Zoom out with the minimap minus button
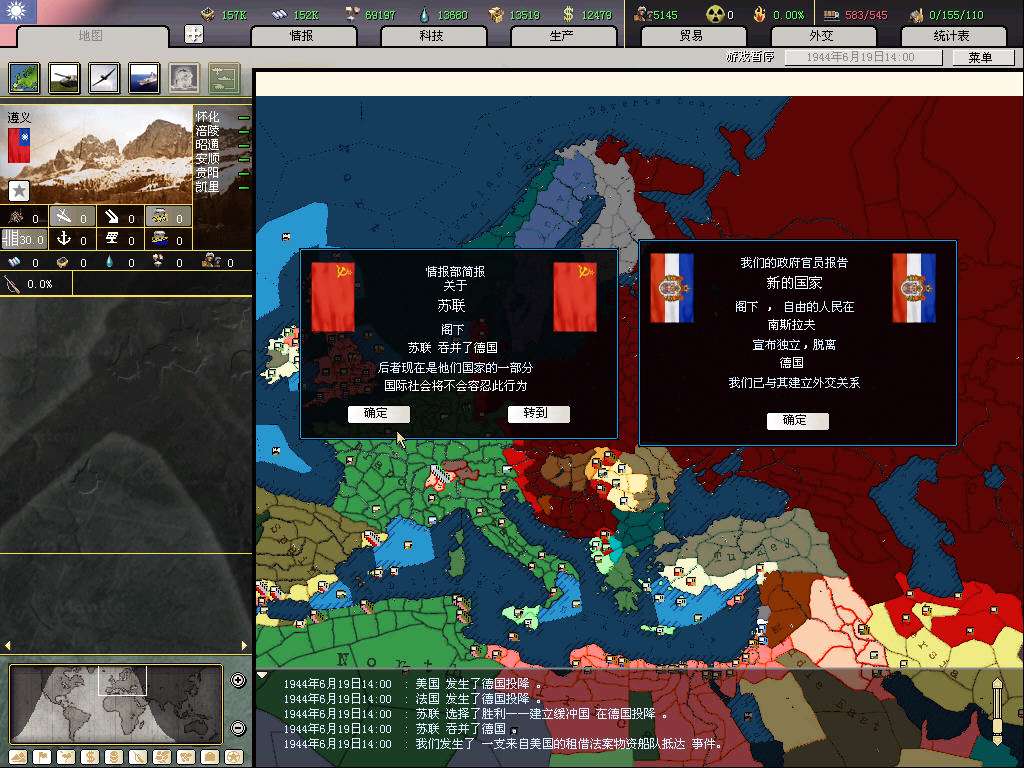1024x768 pixels. (238, 728)
